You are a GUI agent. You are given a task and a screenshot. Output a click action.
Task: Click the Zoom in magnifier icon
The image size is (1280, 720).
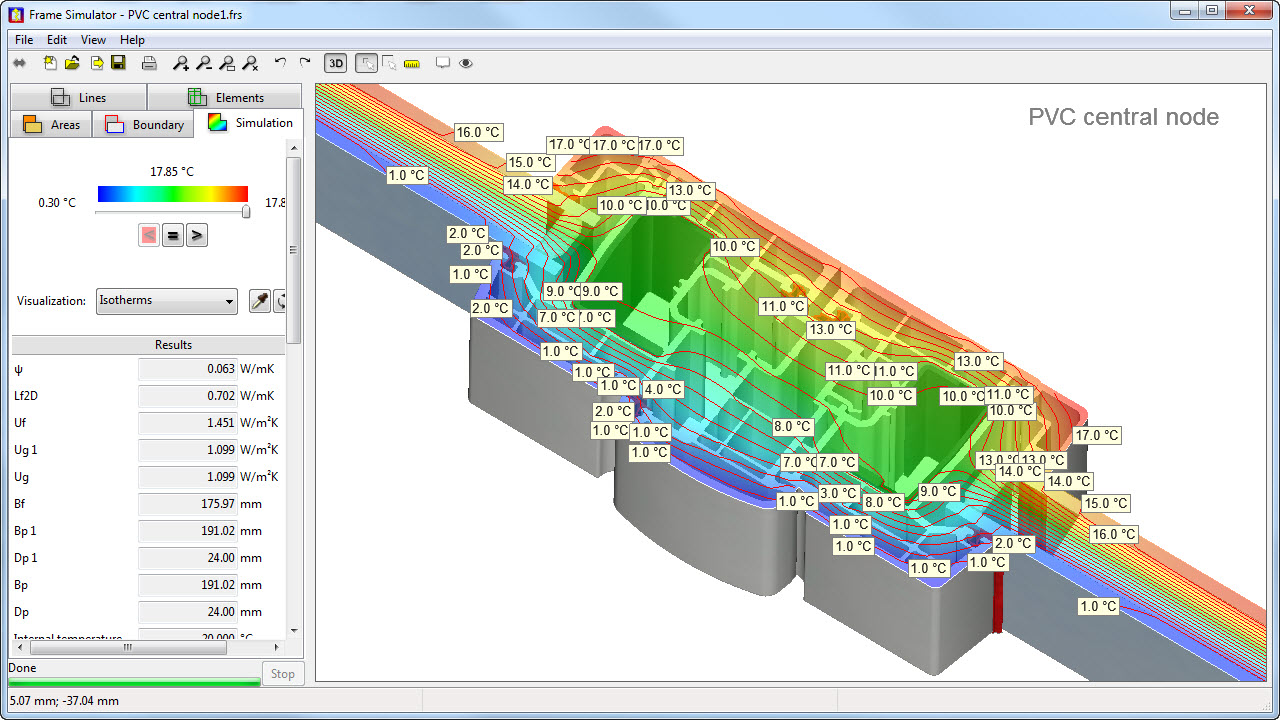tap(180, 63)
